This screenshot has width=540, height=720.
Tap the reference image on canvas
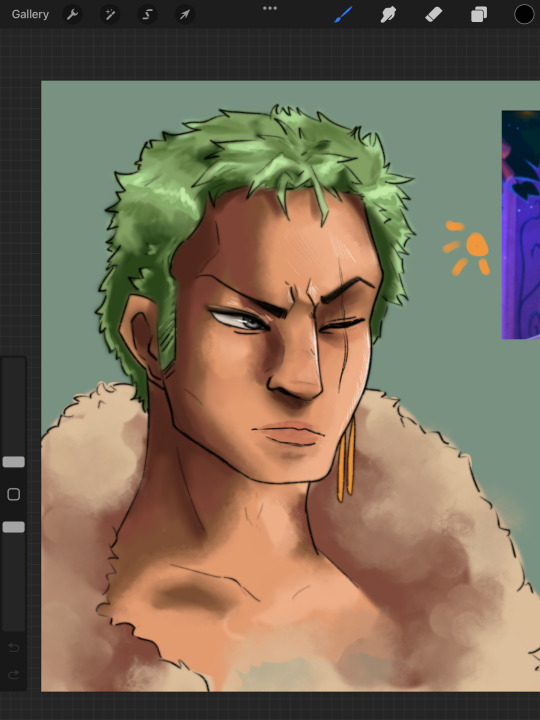(x=521, y=225)
